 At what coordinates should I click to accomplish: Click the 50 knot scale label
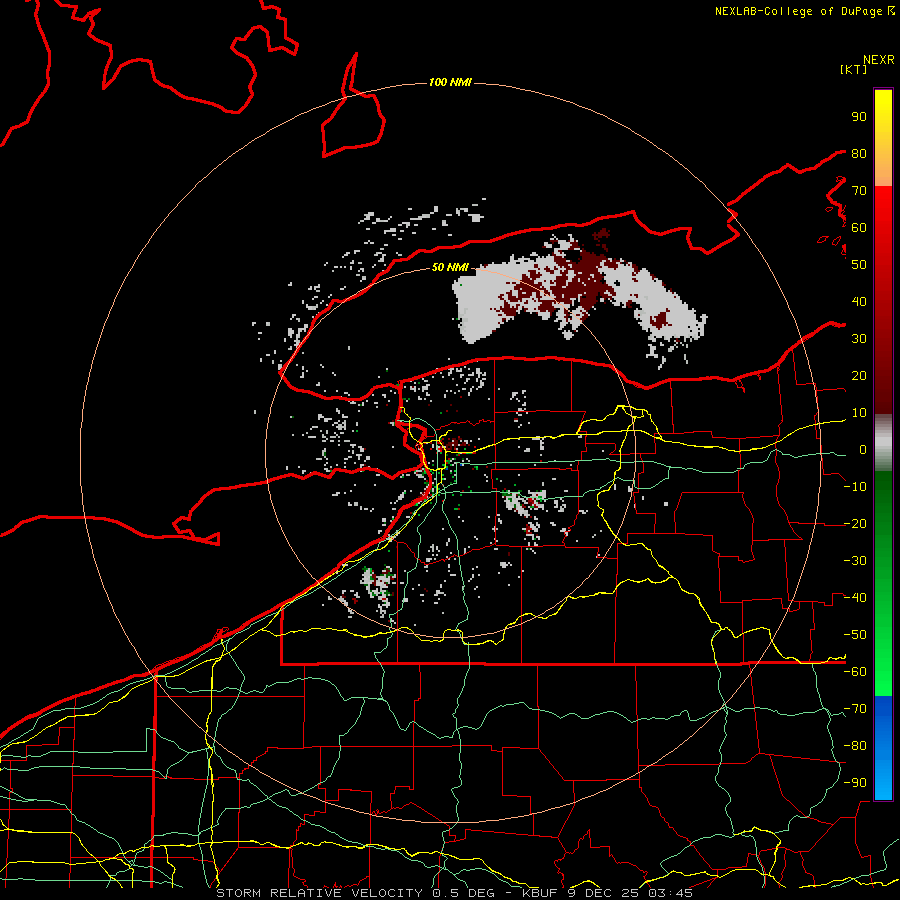[x=859, y=265]
